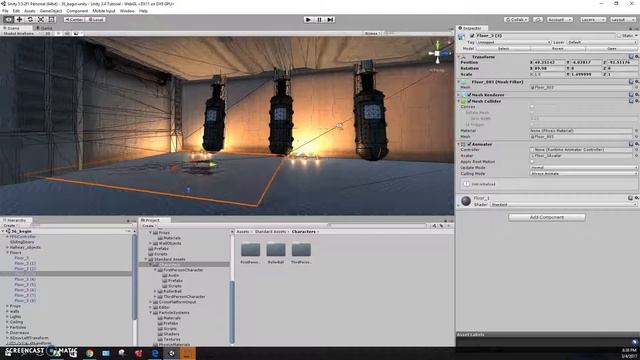
Task: Toggle the Static checkbox
Action: pyautogui.click(x=619, y=36)
